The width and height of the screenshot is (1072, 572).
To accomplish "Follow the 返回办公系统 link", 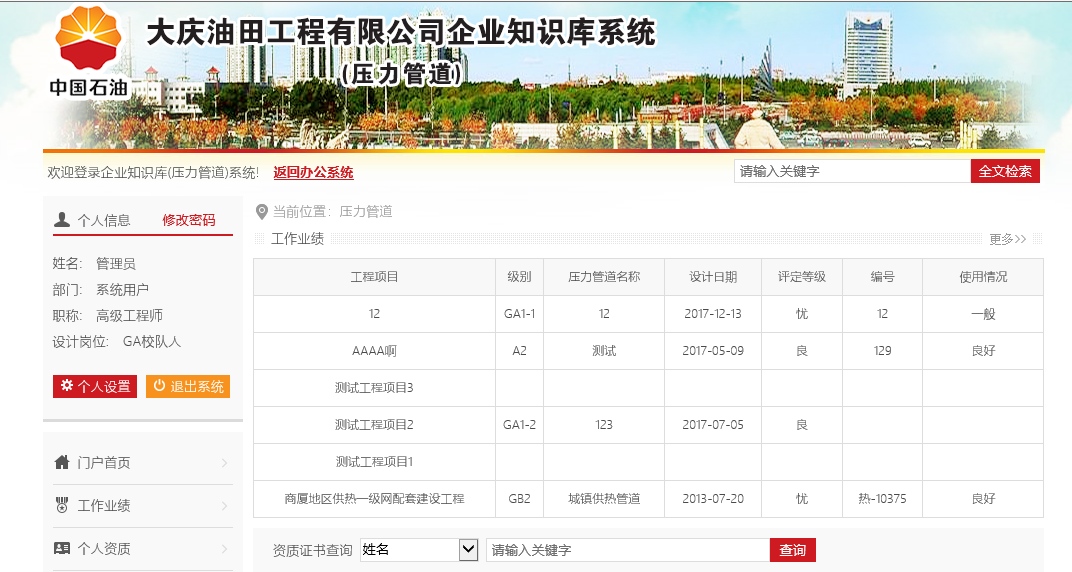I will [313, 172].
